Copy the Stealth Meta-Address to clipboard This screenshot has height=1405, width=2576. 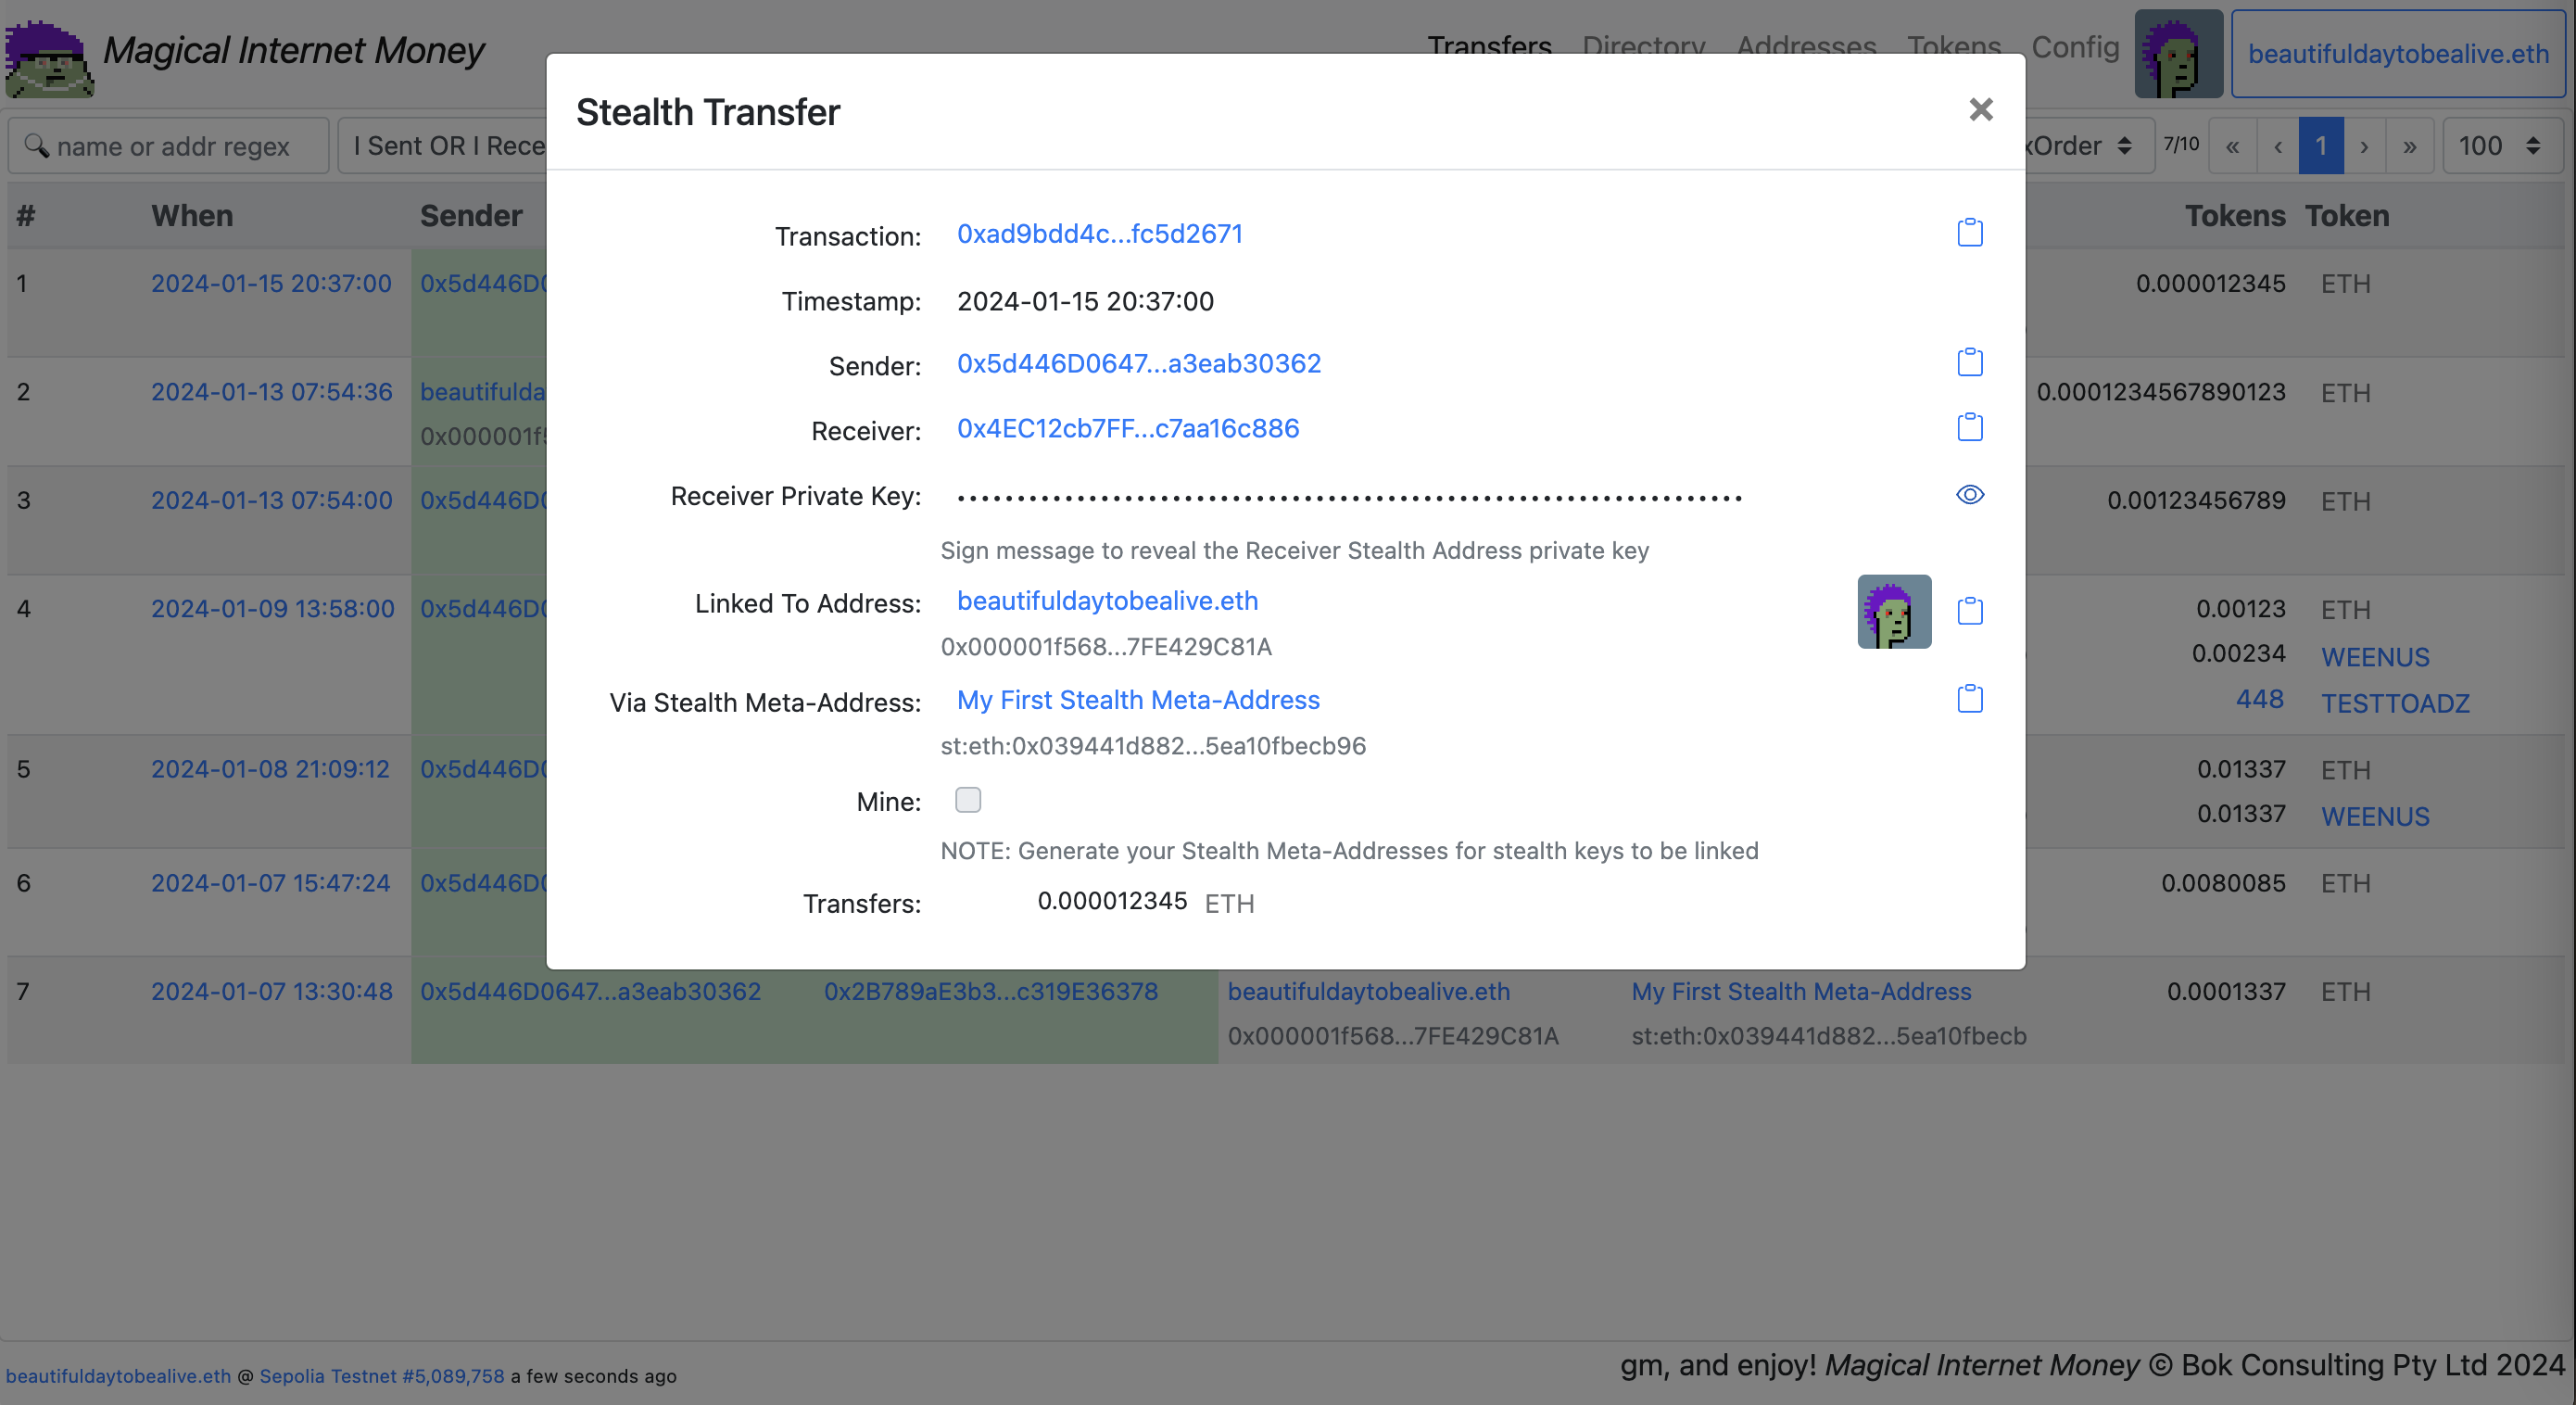click(x=1969, y=699)
